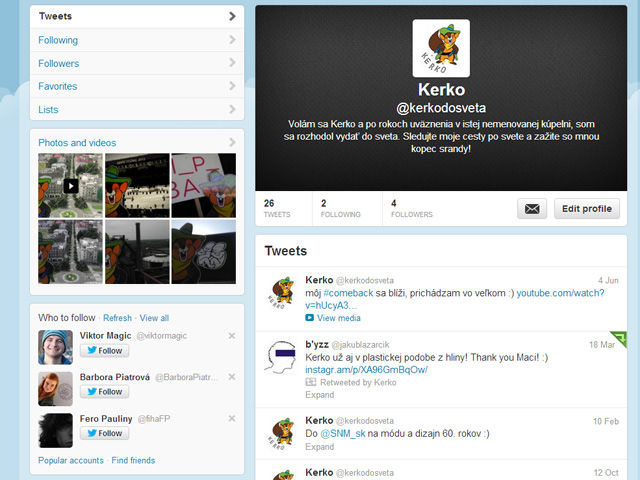Expand the b'yzz retweeted tweet
Viewport: 640px width, 480px height.
320,395
